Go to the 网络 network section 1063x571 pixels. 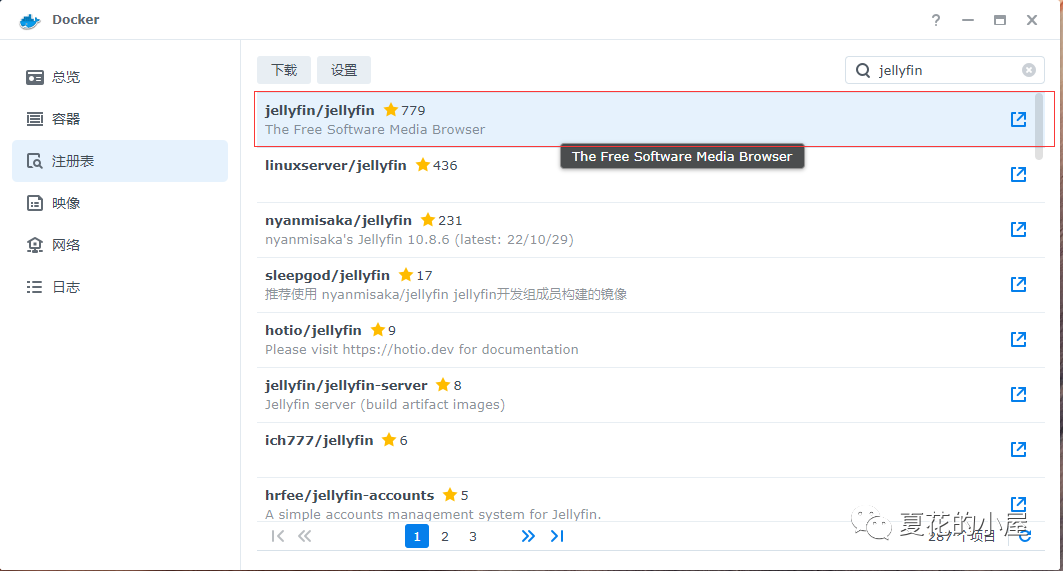coord(66,245)
